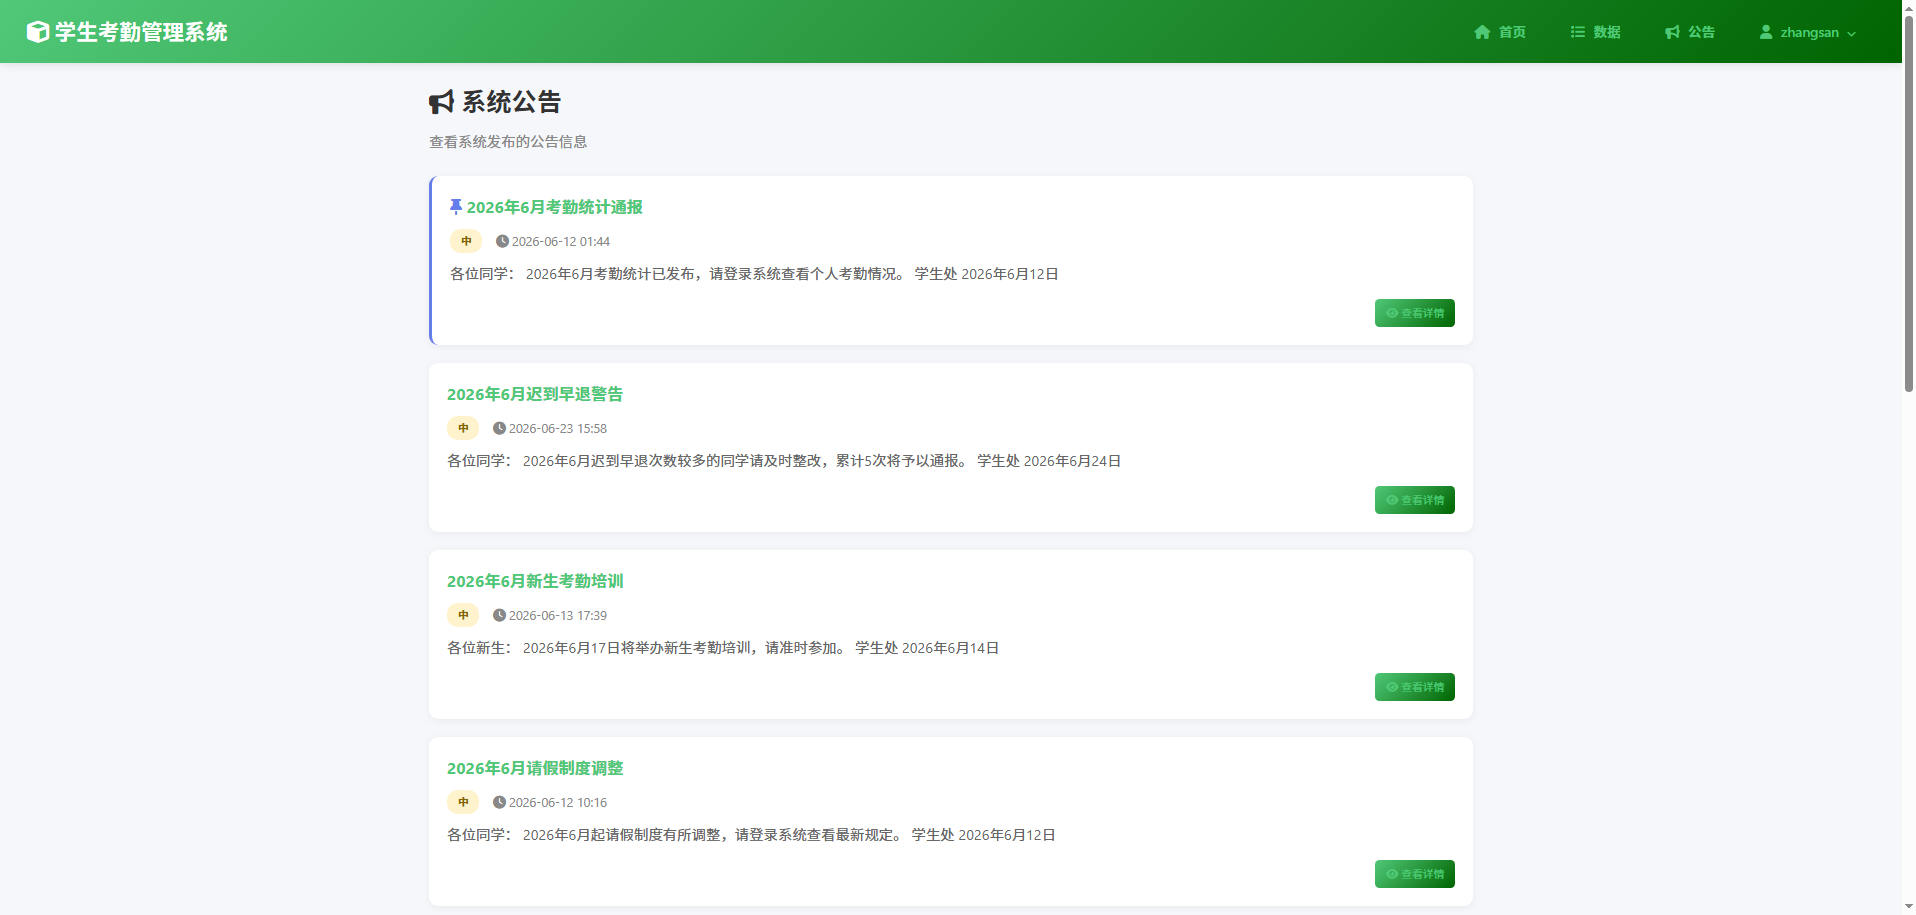Click timestamp 2026-06-13 17:39
Screen dimensions: 1916x915
click(558, 615)
